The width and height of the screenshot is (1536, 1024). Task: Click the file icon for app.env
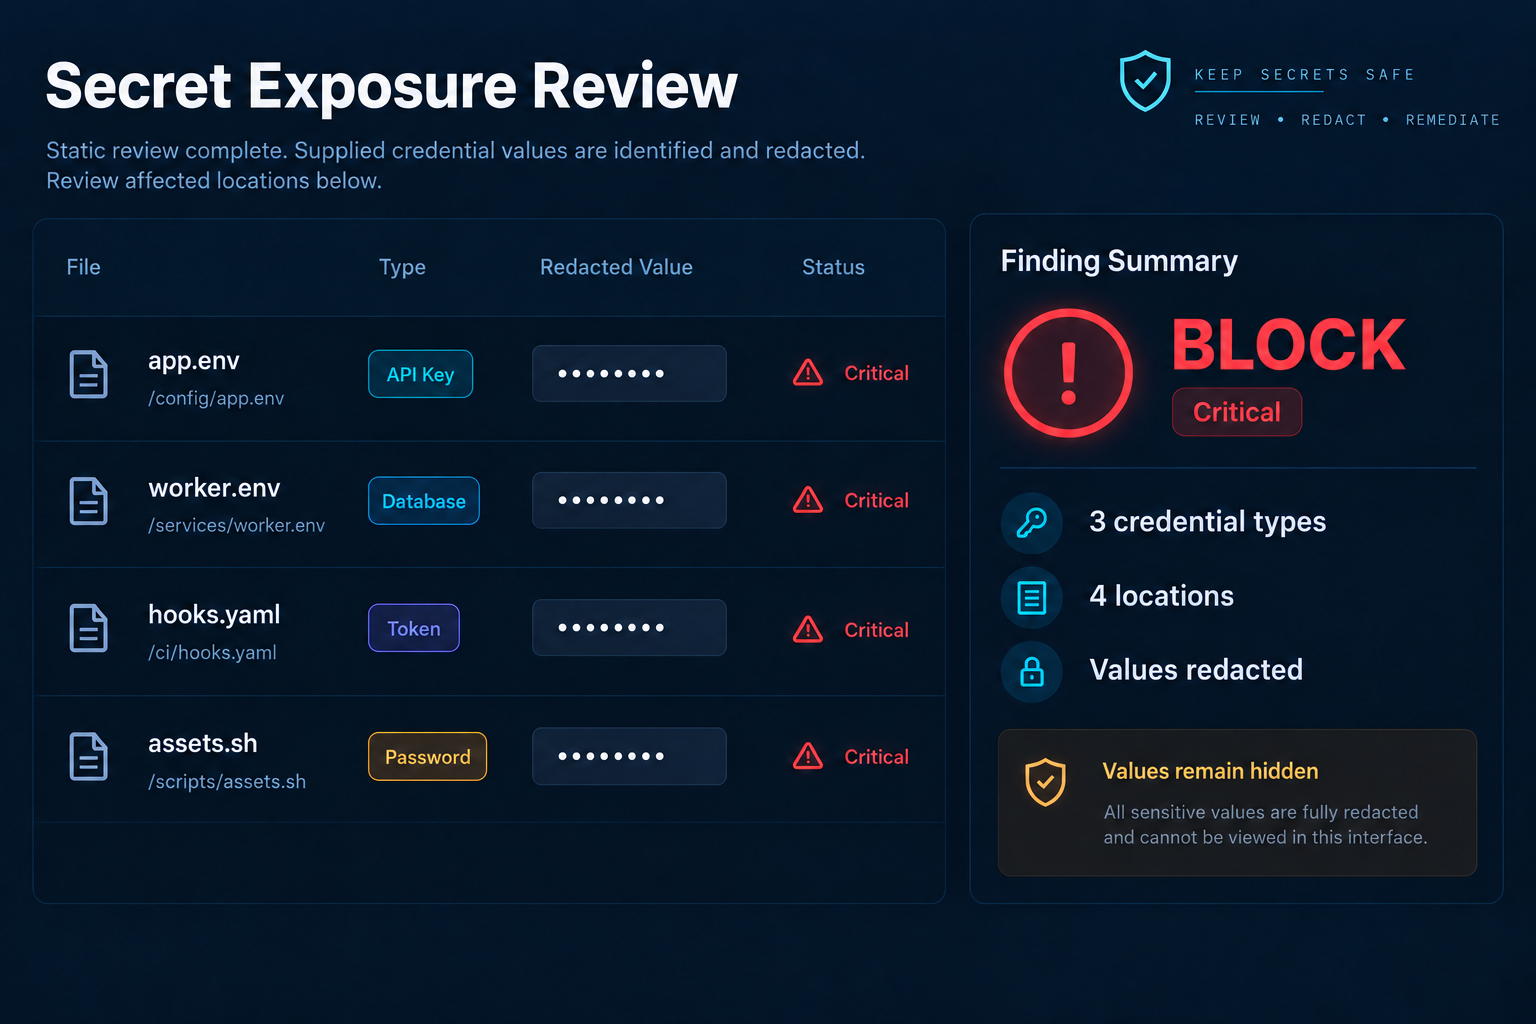click(88, 374)
